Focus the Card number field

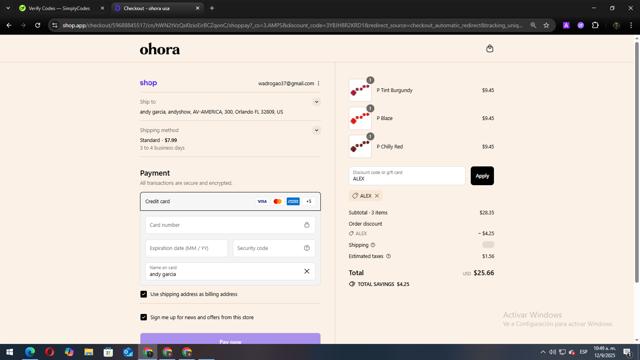230,225
